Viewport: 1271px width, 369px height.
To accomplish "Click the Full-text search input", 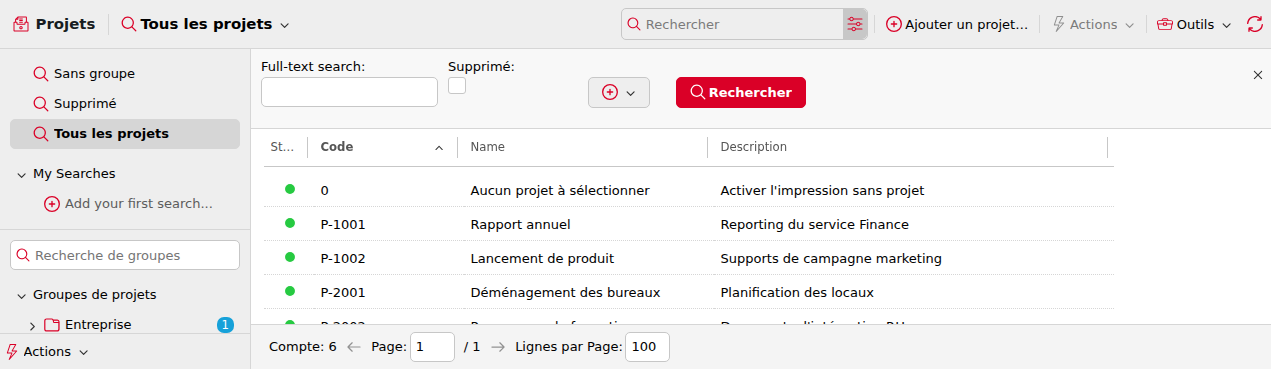I will [x=349, y=92].
